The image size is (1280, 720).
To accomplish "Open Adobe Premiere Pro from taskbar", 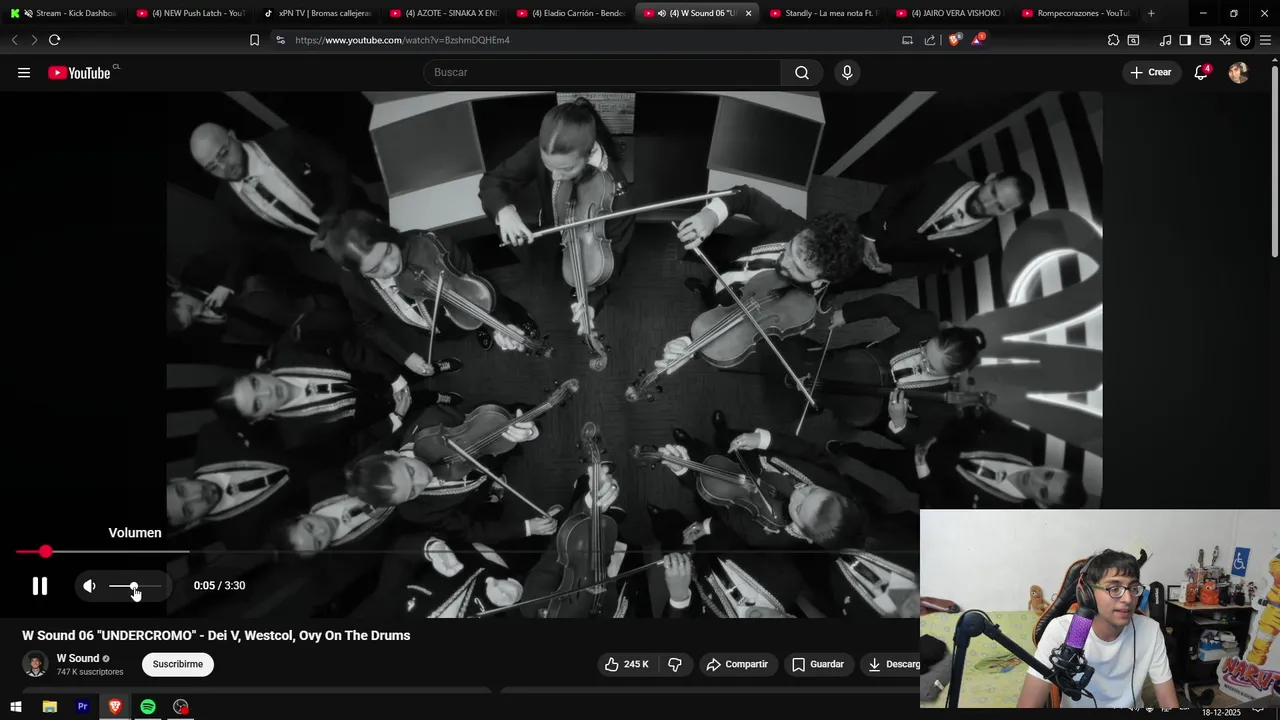I will (x=82, y=707).
